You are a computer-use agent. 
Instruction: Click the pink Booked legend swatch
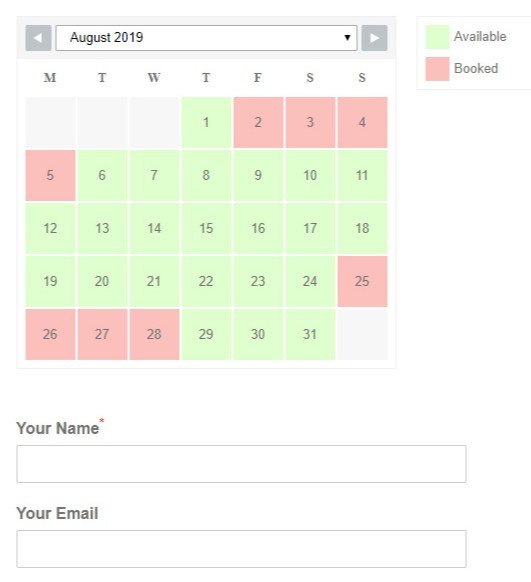point(437,69)
